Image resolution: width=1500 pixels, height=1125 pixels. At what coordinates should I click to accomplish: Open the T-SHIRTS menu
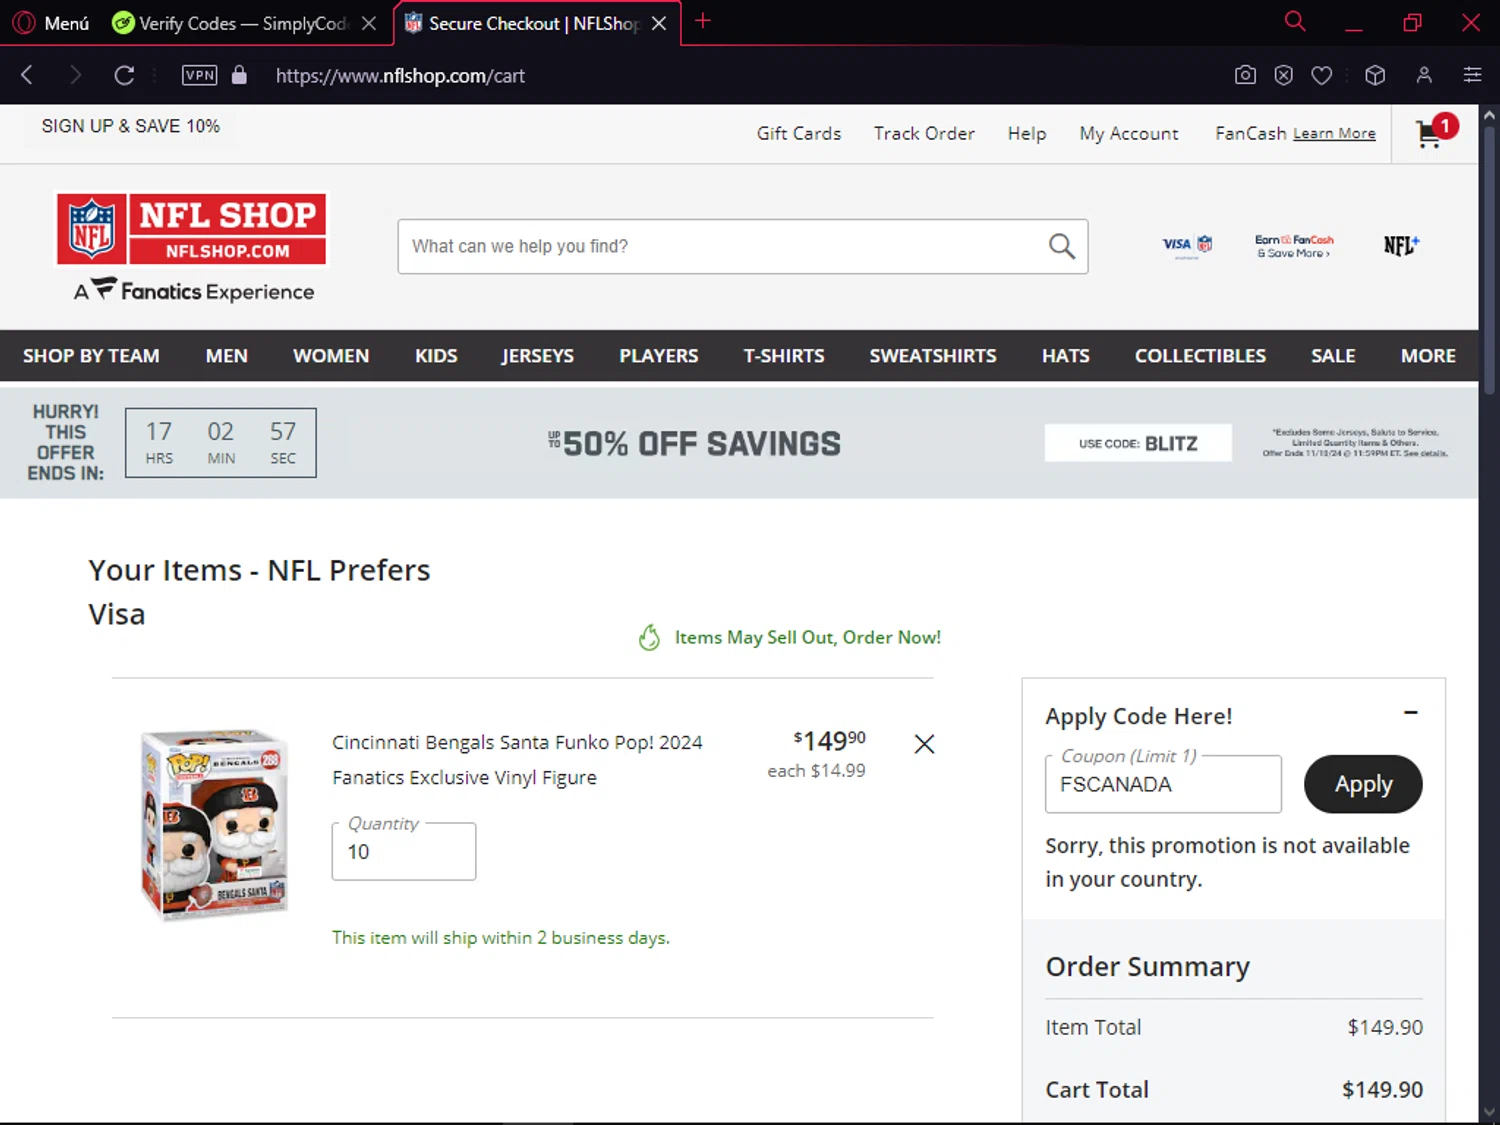(x=784, y=356)
